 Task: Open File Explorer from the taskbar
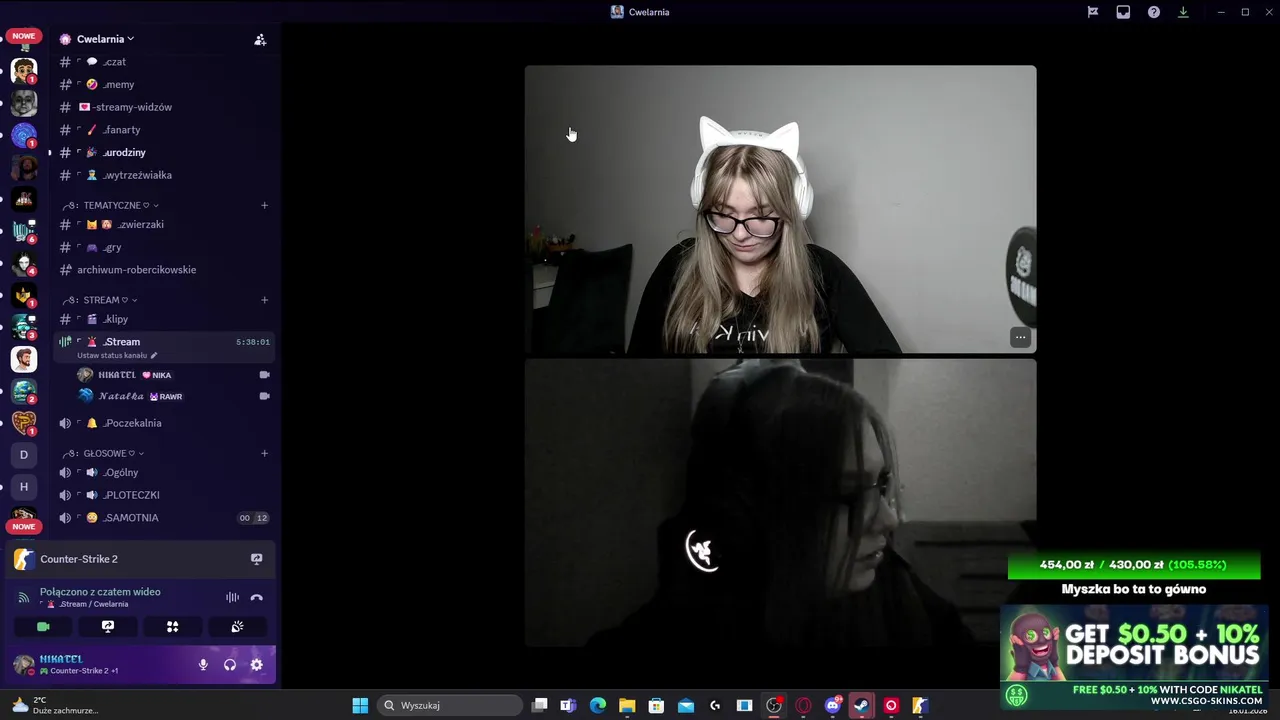(x=627, y=706)
